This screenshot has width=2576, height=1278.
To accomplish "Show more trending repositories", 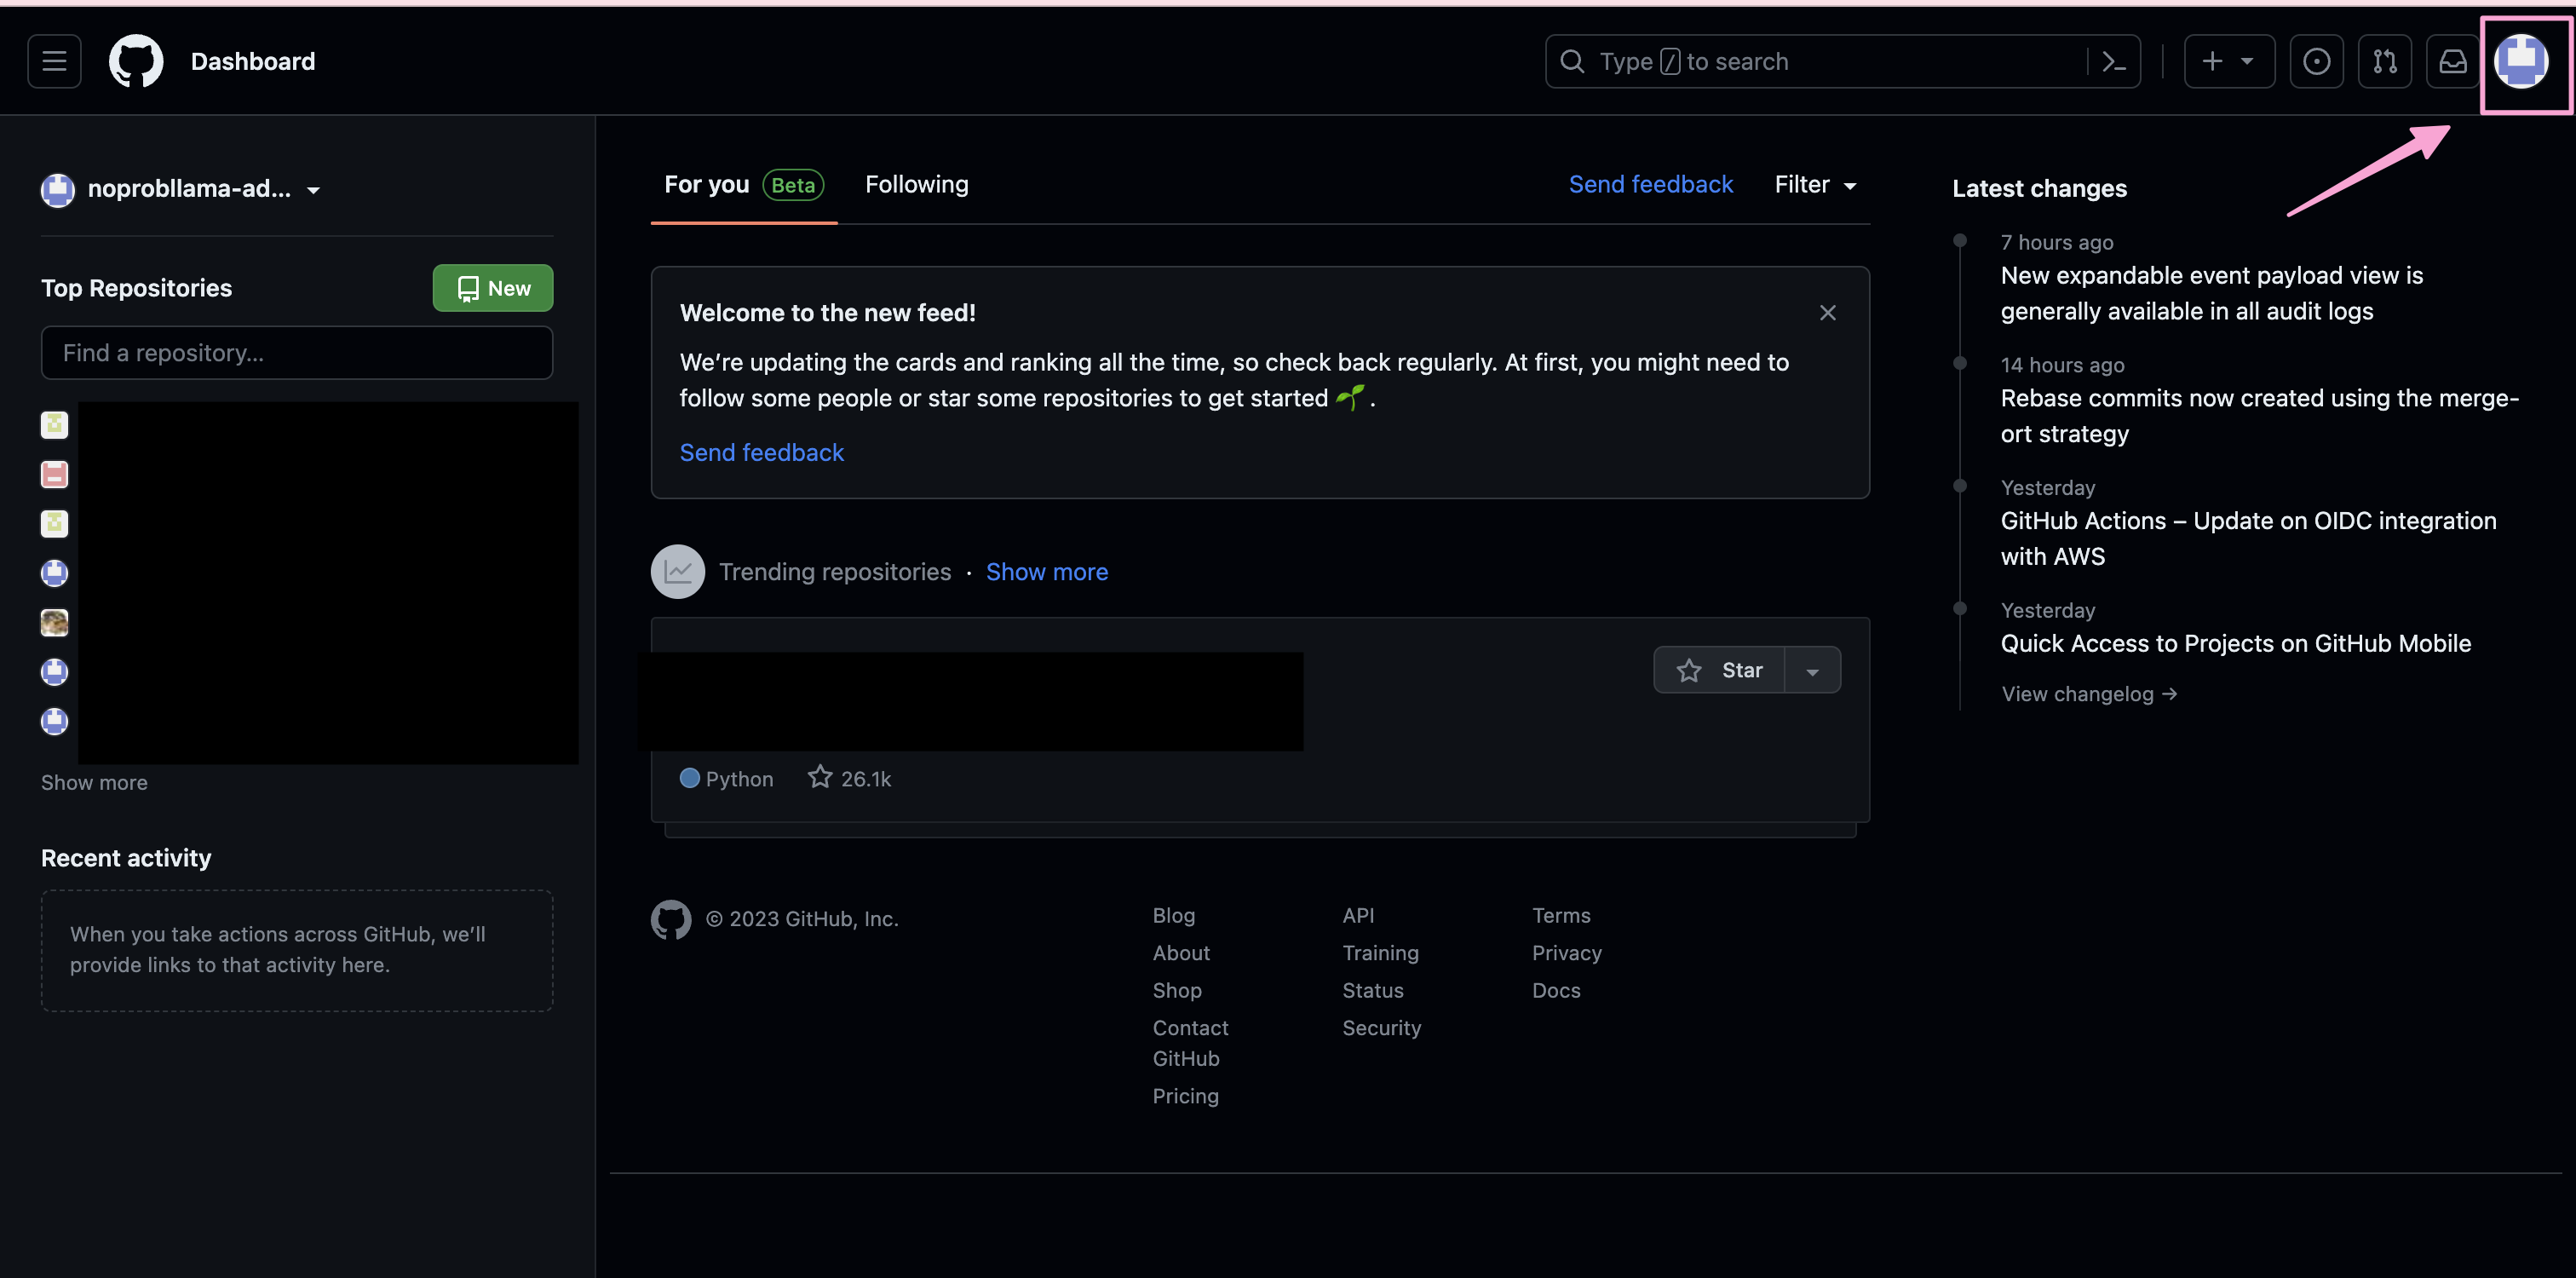I will (x=1046, y=571).
